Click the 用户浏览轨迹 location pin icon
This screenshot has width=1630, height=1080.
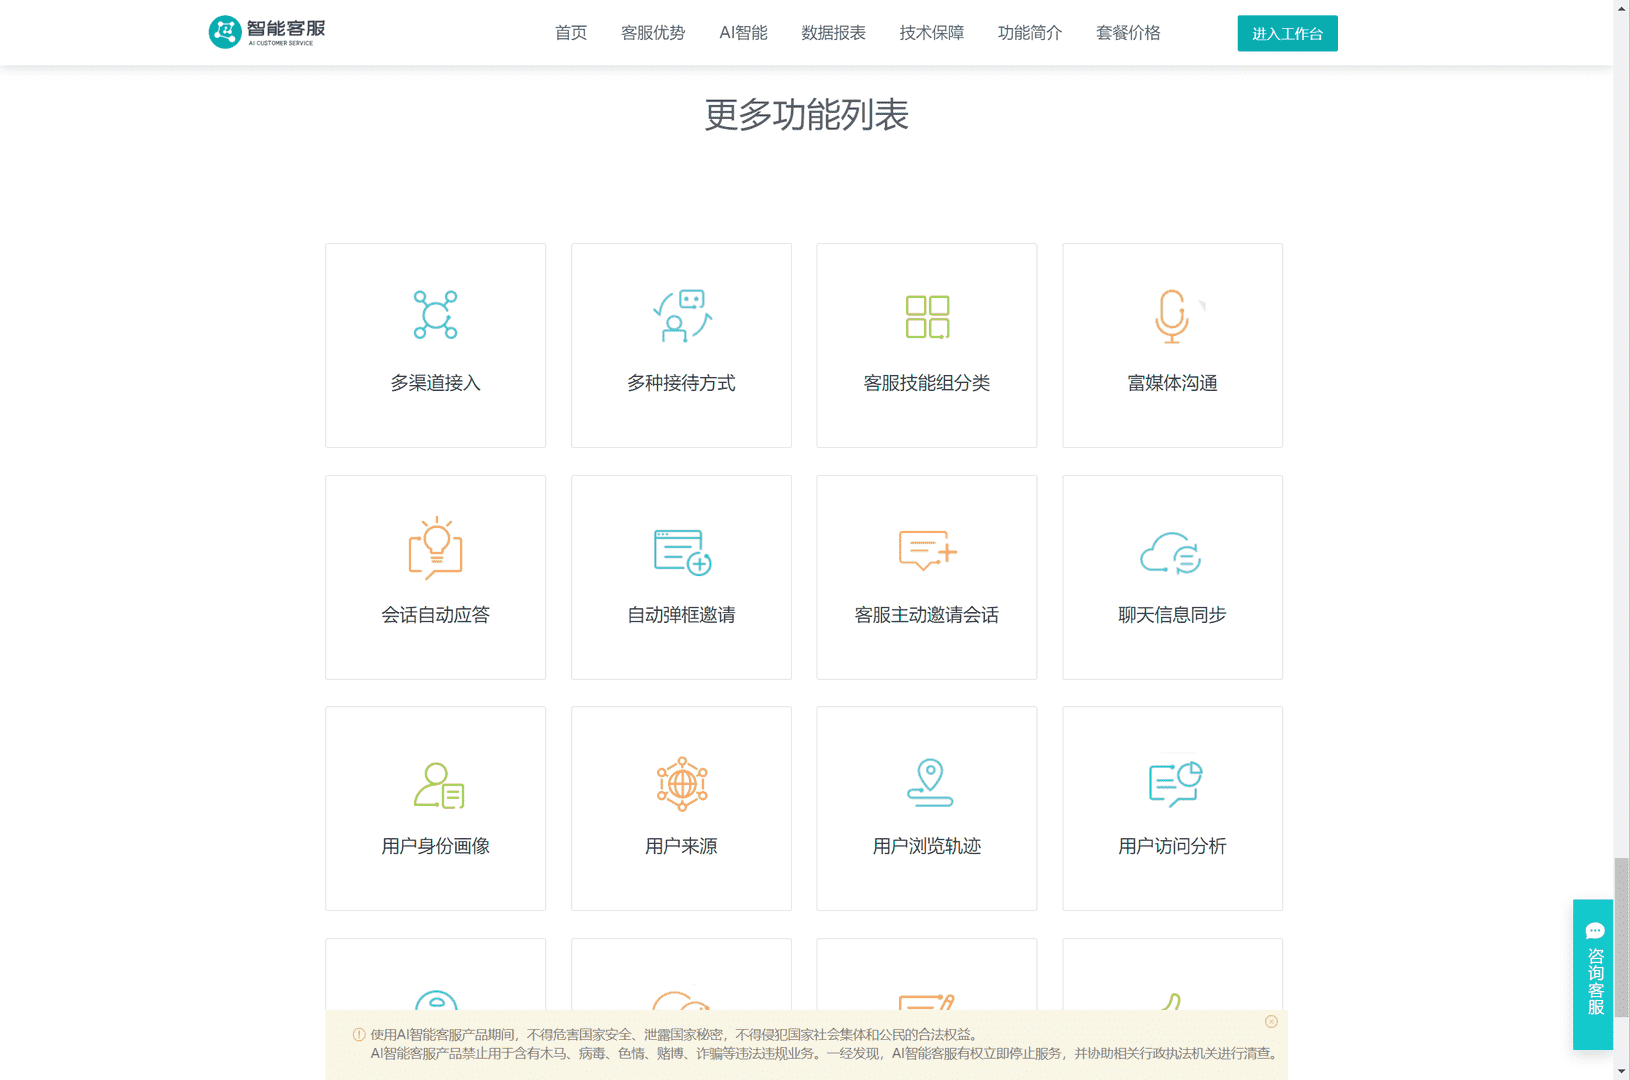[930, 782]
